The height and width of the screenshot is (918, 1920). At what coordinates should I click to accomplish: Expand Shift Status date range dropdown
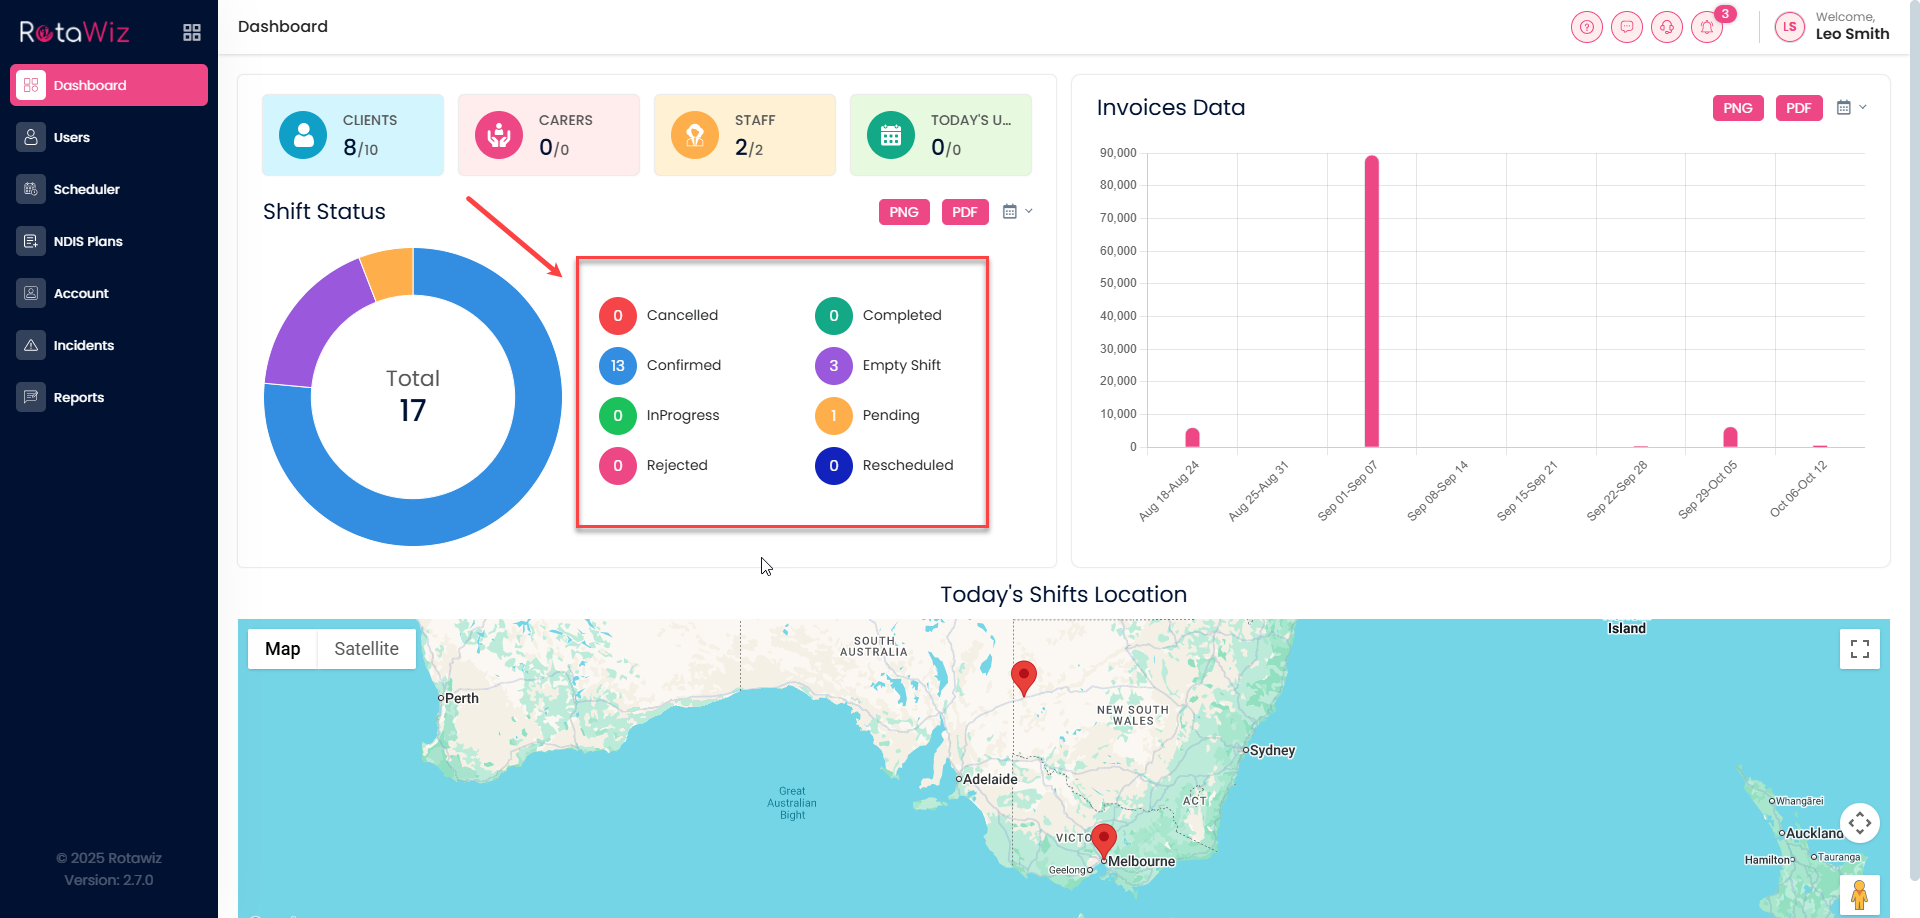(x=1017, y=212)
